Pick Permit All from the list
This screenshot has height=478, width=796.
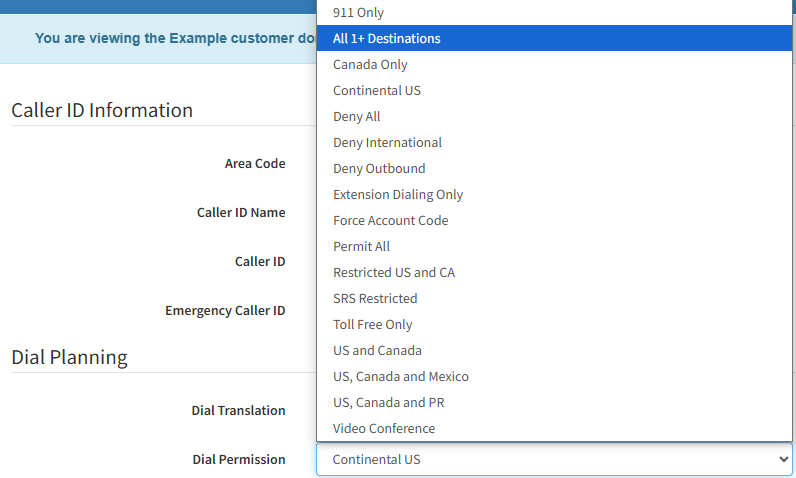[554, 247]
